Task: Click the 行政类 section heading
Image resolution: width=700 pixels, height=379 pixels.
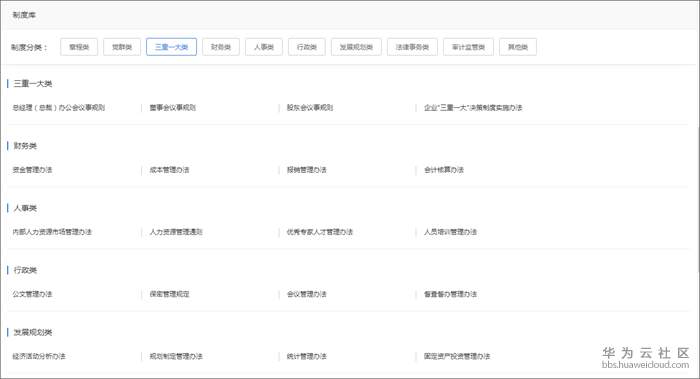Action: click(x=25, y=270)
